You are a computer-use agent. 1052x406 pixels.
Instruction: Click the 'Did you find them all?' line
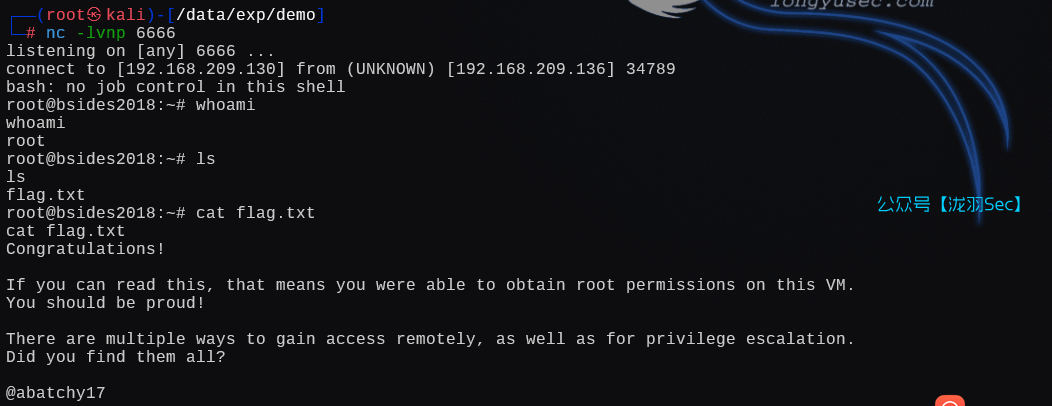(115, 357)
